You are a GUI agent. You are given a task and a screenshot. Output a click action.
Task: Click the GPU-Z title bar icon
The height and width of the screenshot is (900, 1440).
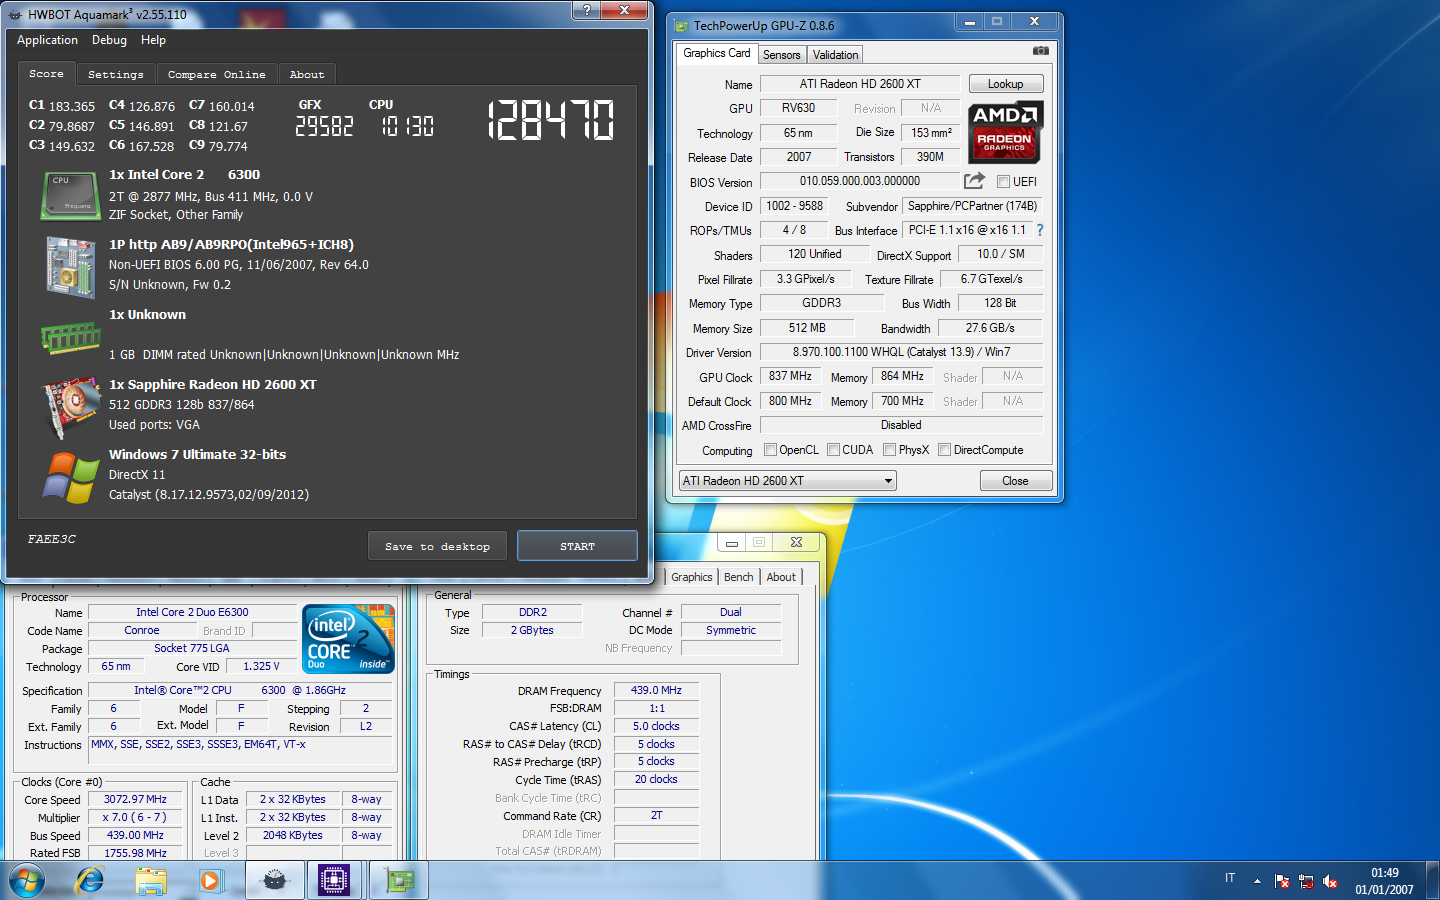(x=682, y=26)
